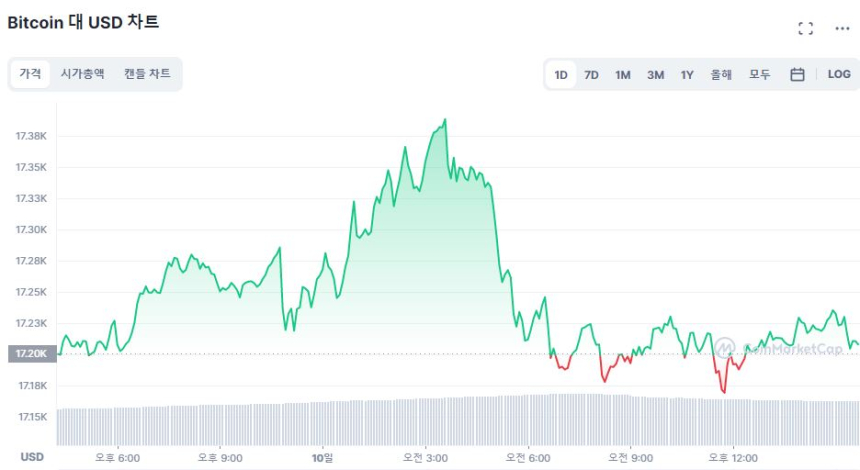Viewport: 860px width, 470px height.
Task: Switch to the 가격 tab
Action: click(x=30, y=74)
